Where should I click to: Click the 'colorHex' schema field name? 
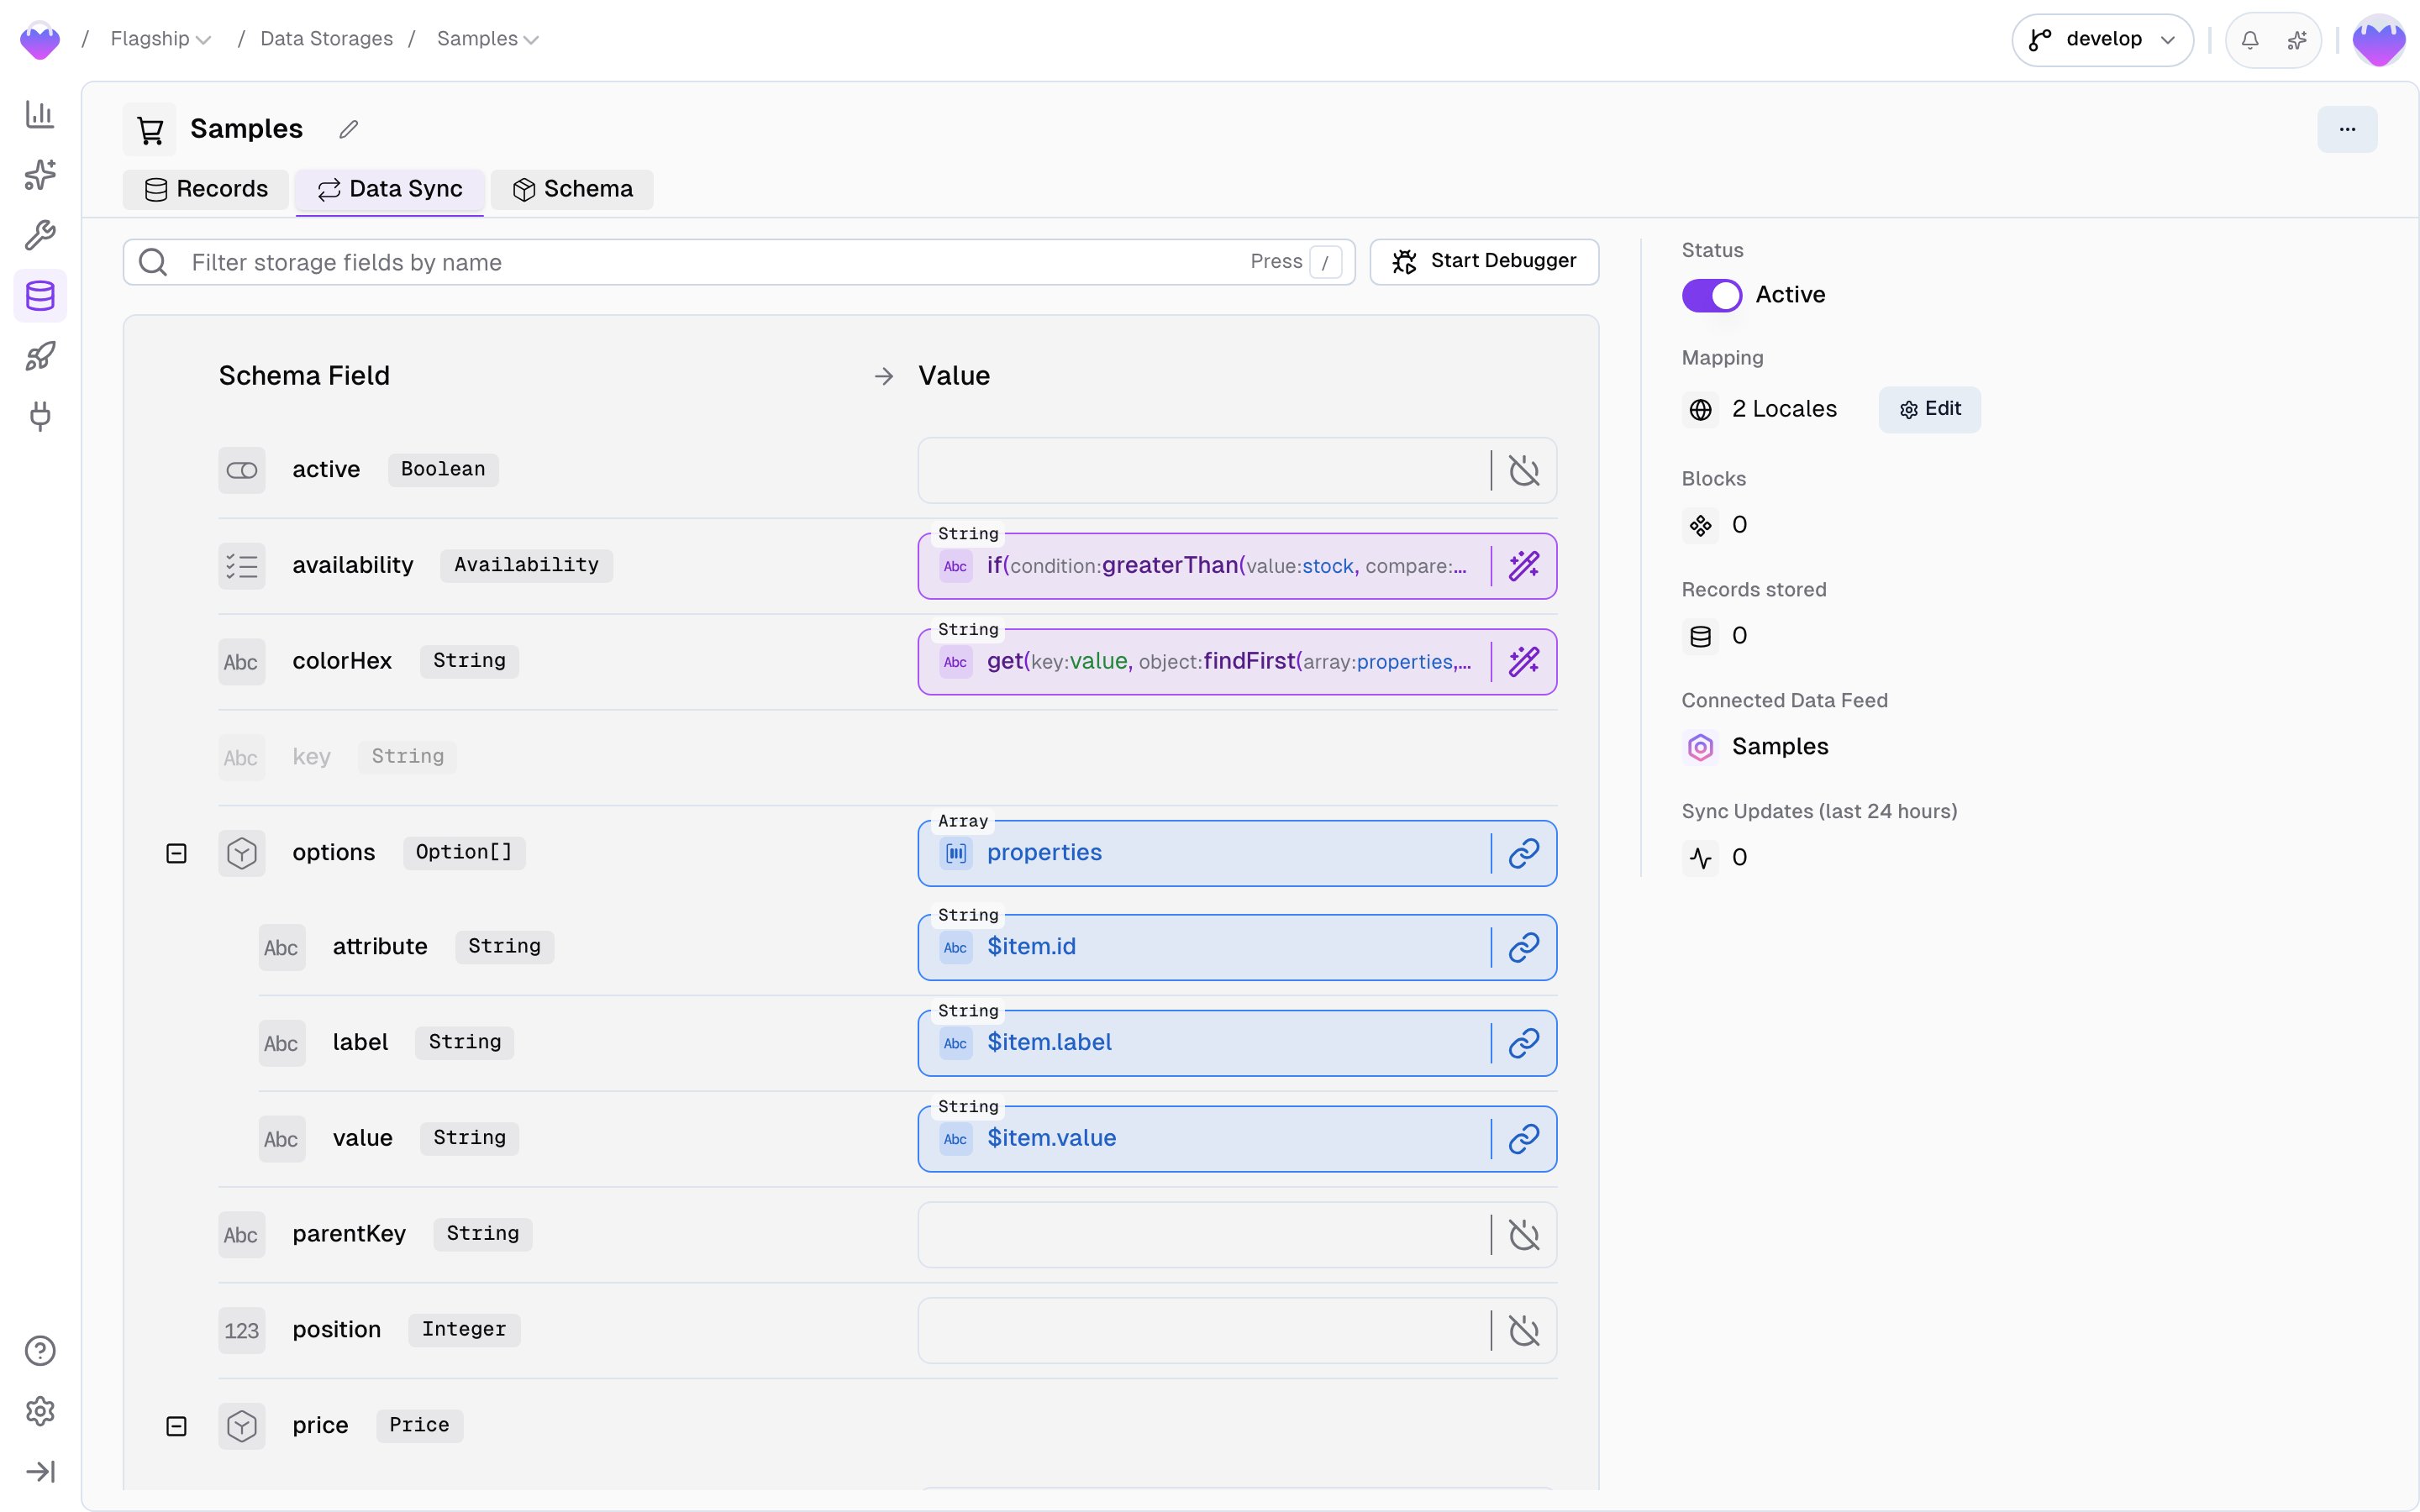342,661
